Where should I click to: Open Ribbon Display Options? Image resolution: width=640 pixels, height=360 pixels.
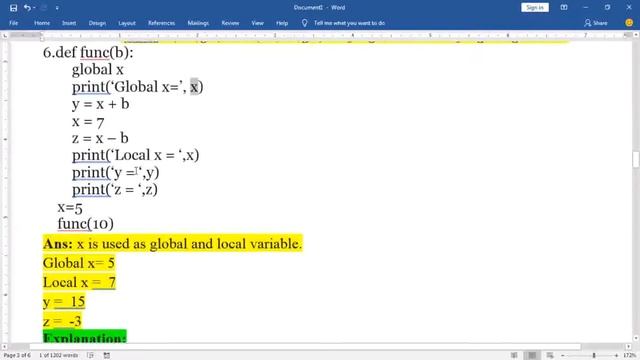(x=564, y=7)
